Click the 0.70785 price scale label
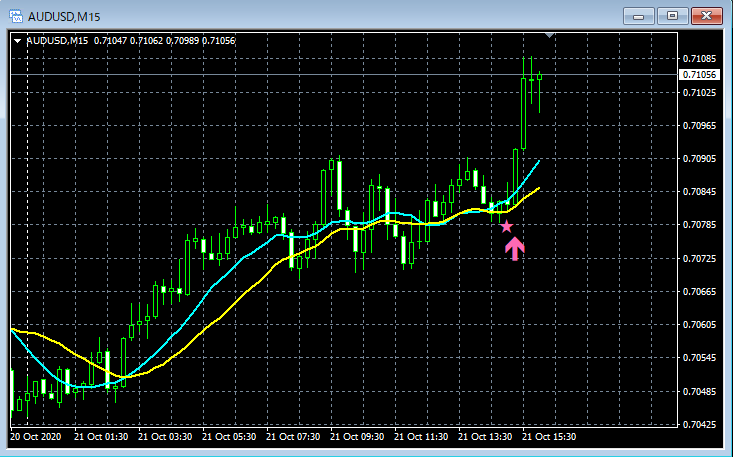Viewport: 733px width, 457px height. 699,225
